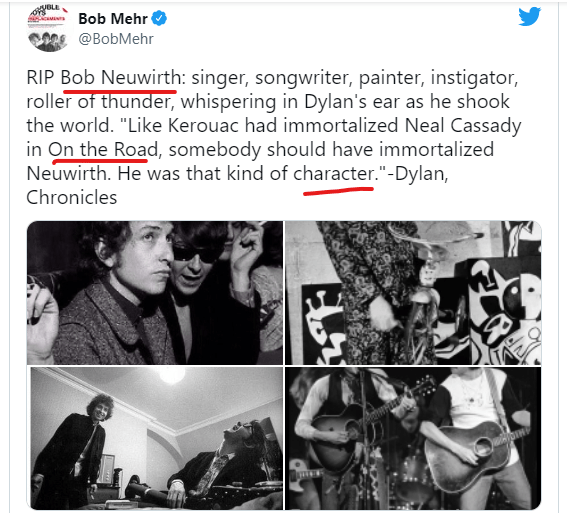Click the Bob Mehr display name
Image resolution: width=567 pixels, height=513 pixels.
113,18
